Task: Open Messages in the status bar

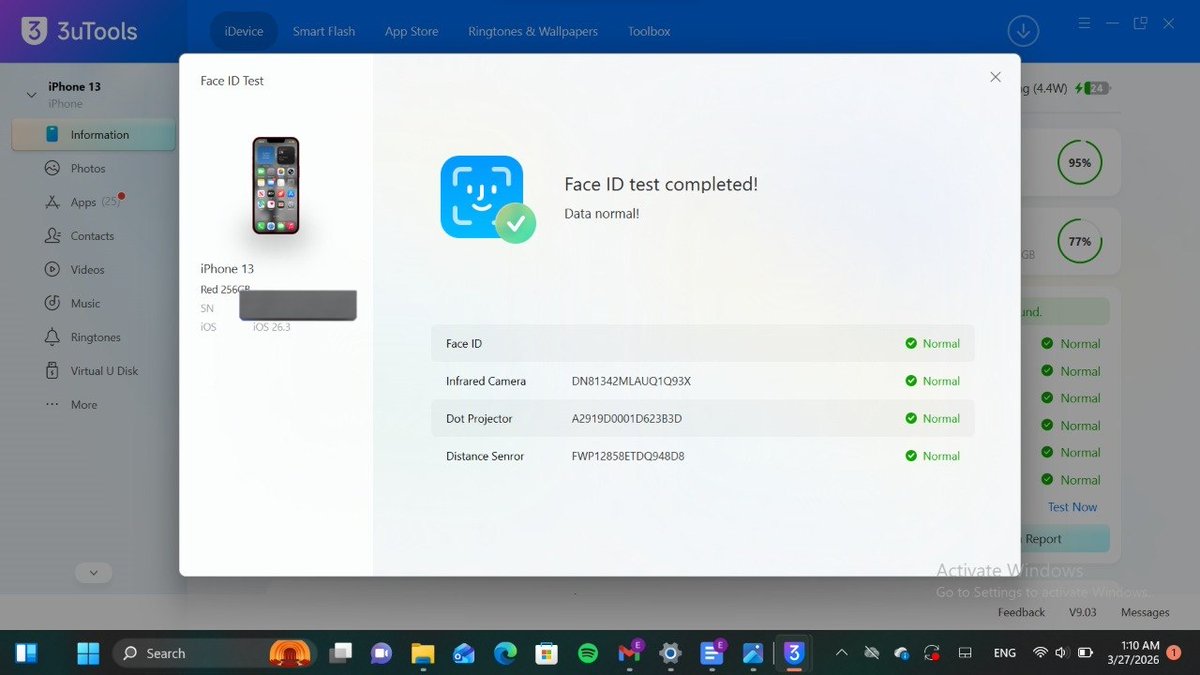Action: coord(1145,612)
